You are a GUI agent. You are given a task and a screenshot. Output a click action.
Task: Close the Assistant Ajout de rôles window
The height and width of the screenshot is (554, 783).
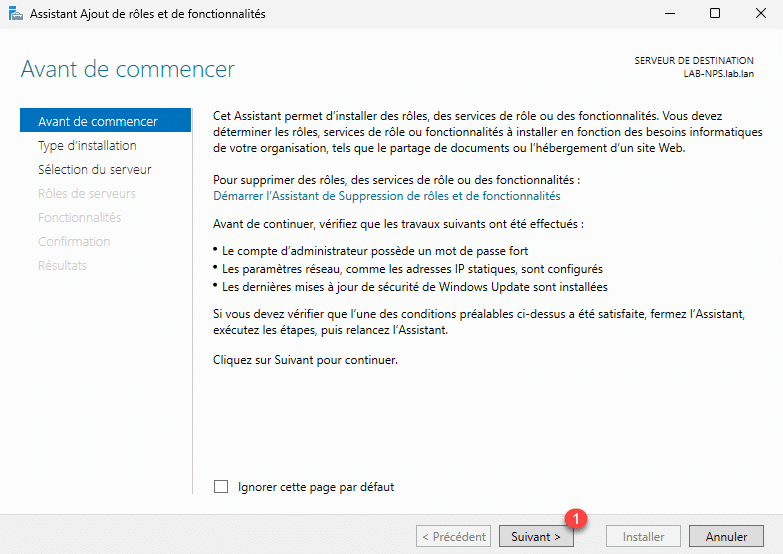759,14
